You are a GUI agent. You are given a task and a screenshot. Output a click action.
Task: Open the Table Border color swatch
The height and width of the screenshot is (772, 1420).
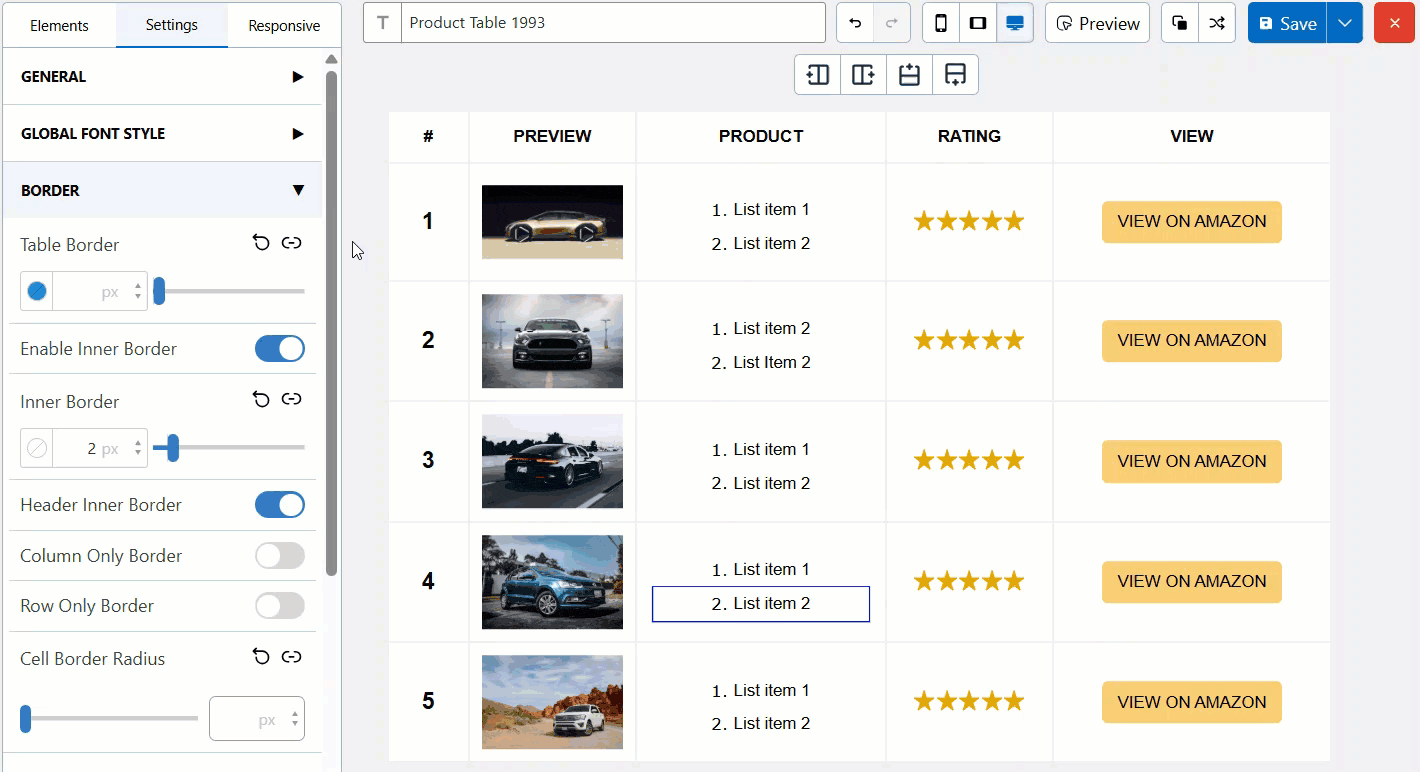(x=37, y=292)
